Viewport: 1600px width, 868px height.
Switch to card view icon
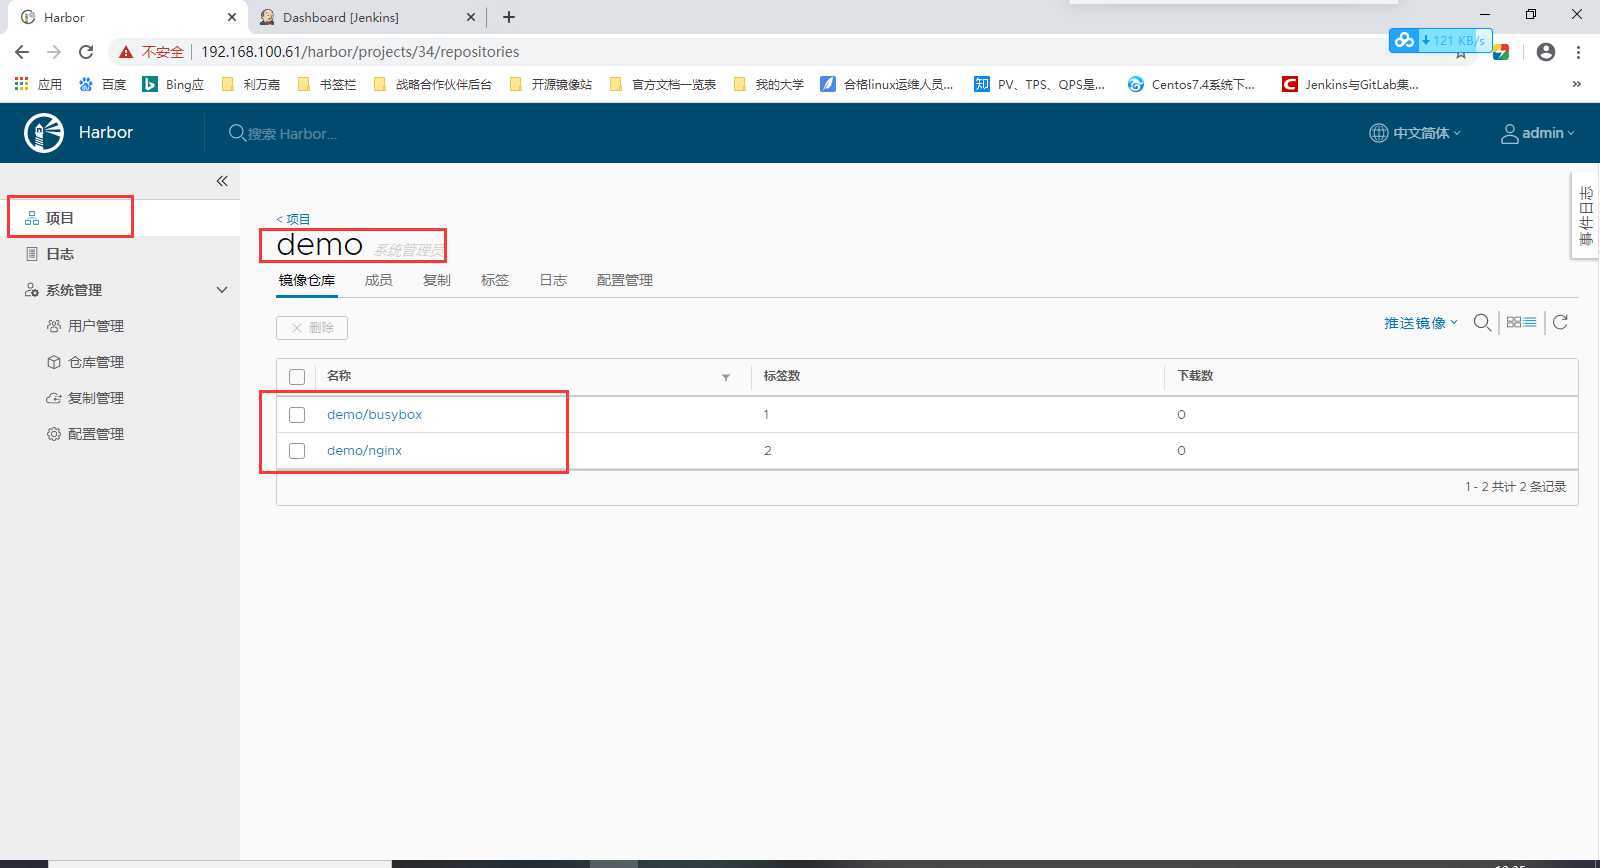coord(1513,322)
